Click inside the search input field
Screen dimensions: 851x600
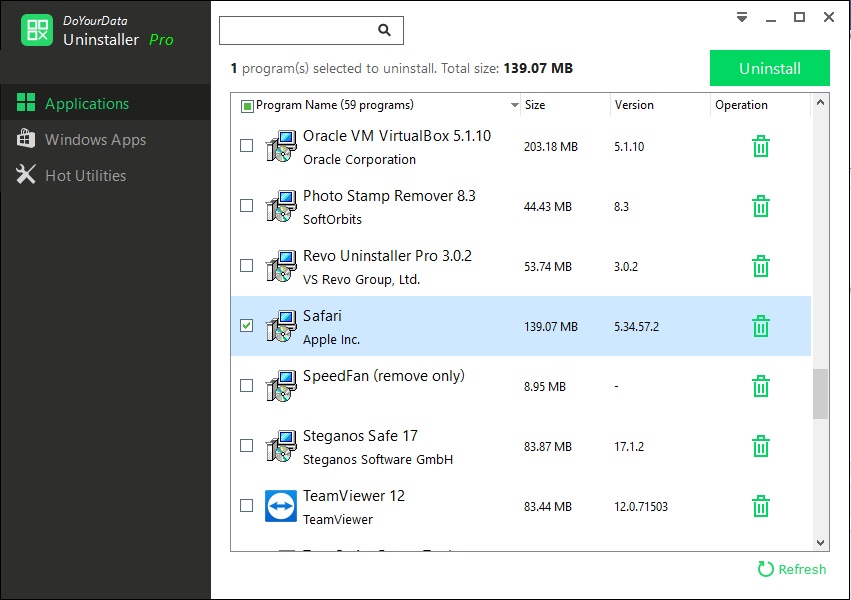point(298,31)
